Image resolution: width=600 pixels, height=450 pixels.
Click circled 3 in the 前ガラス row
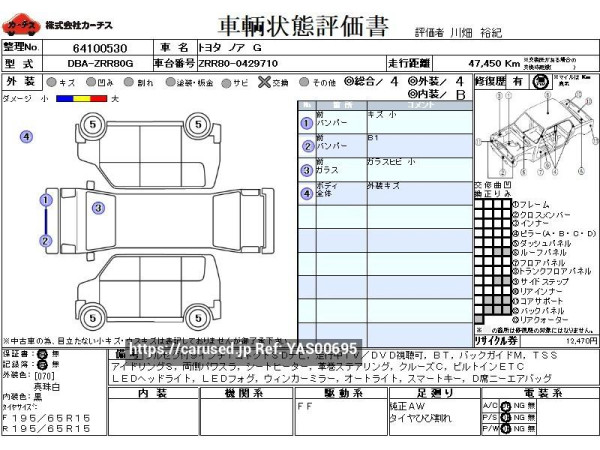[x=306, y=170]
